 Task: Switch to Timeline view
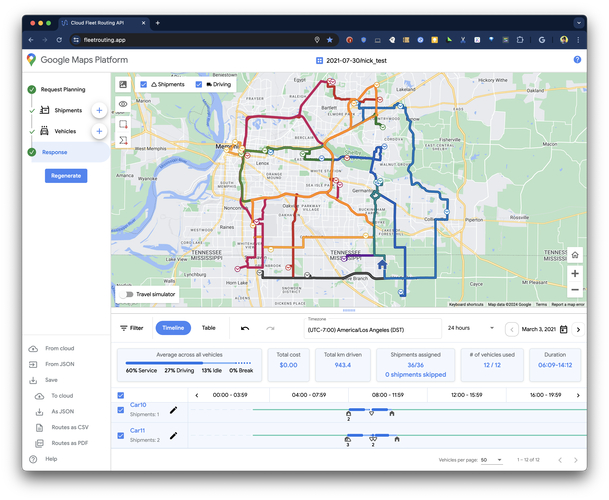[x=173, y=328]
